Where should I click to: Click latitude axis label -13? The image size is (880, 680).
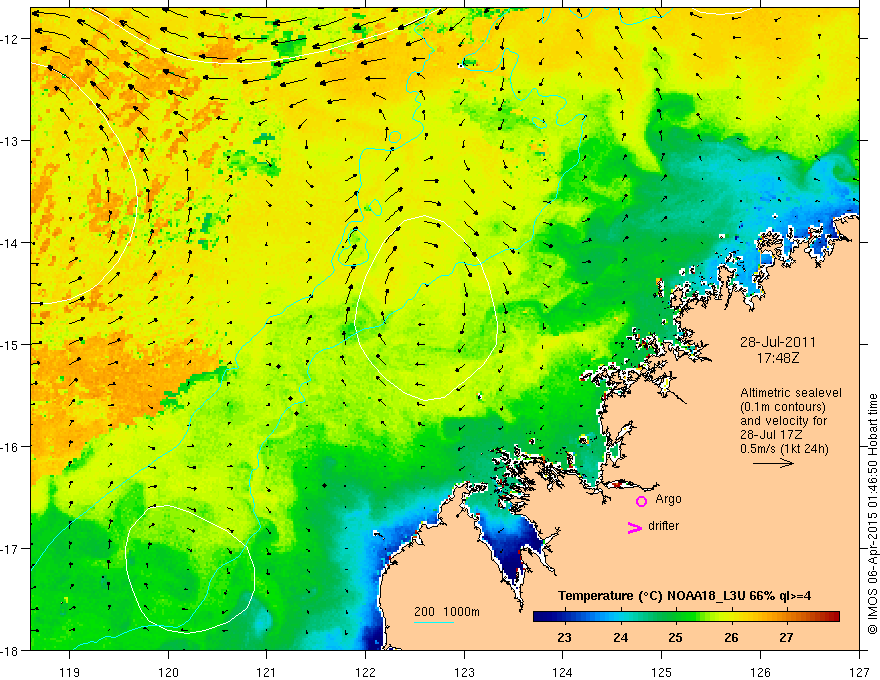point(11,141)
